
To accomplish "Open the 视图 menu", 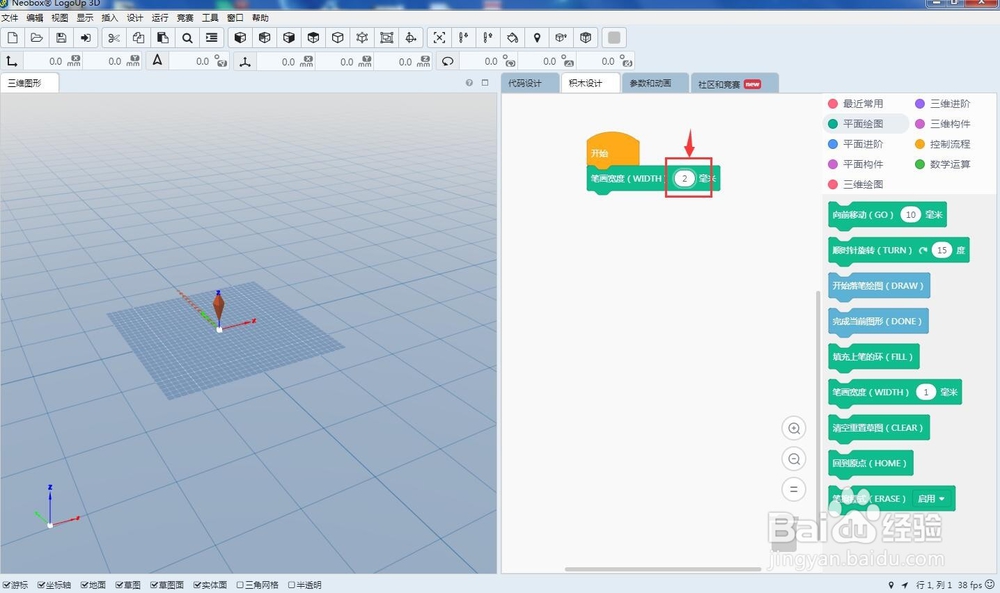I will (60, 18).
